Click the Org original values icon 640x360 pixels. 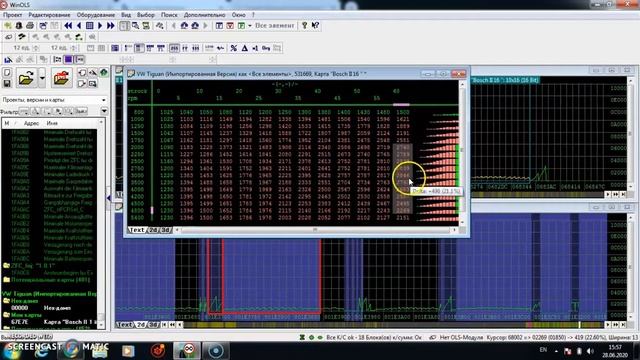pos(266,48)
